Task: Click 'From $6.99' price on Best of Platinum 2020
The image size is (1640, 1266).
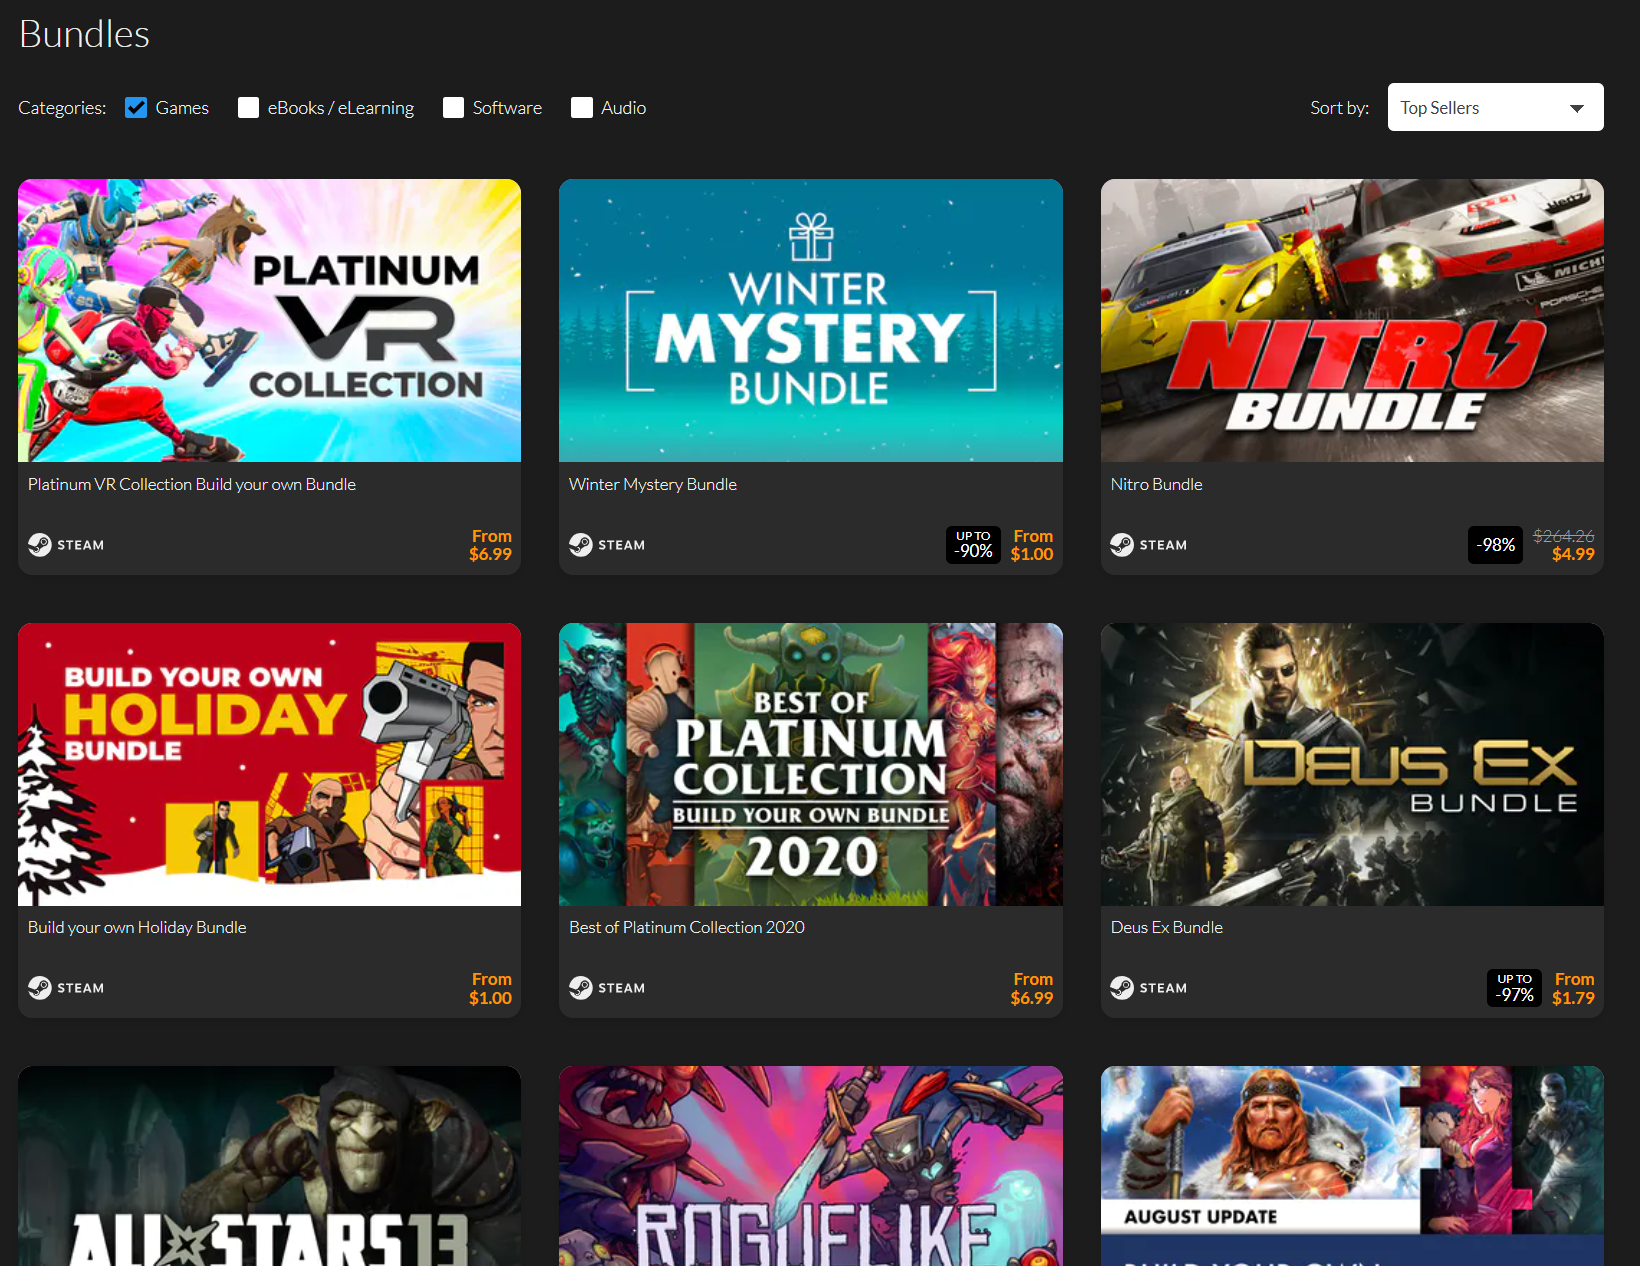Action: pos(1032,988)
